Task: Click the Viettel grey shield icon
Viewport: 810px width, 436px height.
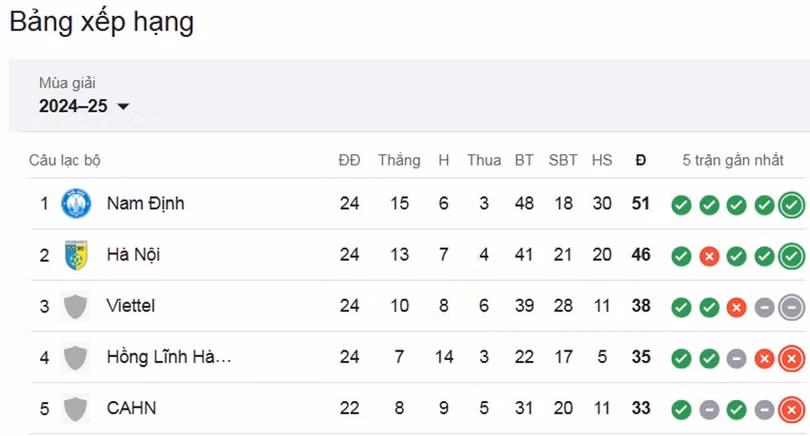Action: click(76, 306)
